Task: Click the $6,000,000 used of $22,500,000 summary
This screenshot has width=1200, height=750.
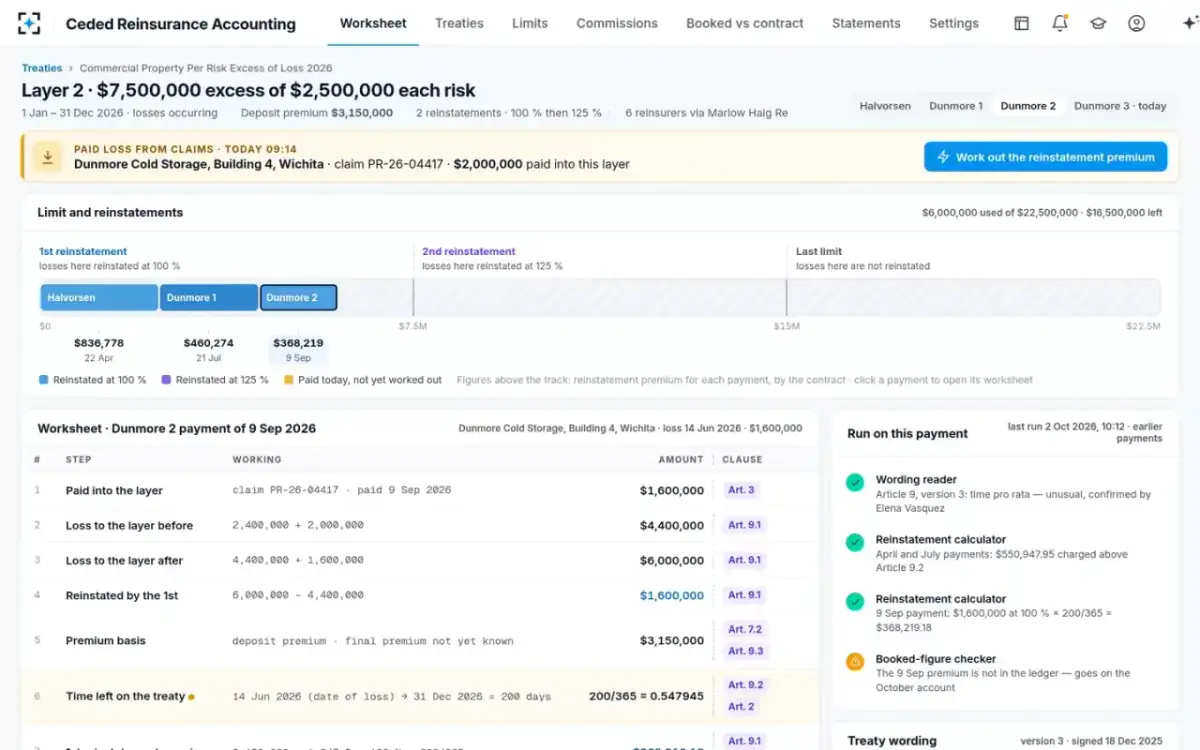Action: tap(1042, 213)
